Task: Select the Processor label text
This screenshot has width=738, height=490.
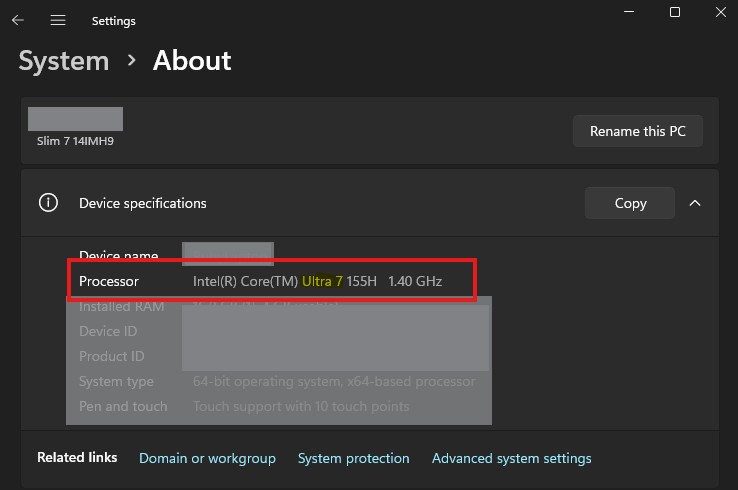Action: 109,281
